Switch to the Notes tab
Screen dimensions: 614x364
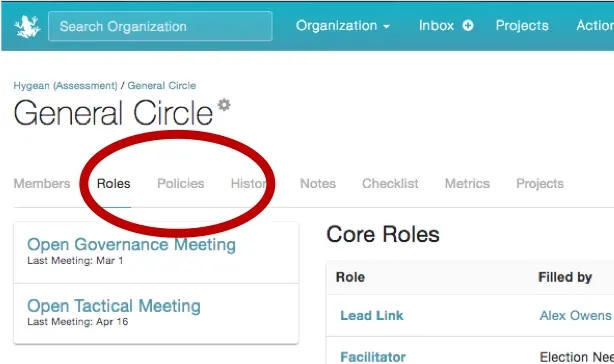(318, 184)
